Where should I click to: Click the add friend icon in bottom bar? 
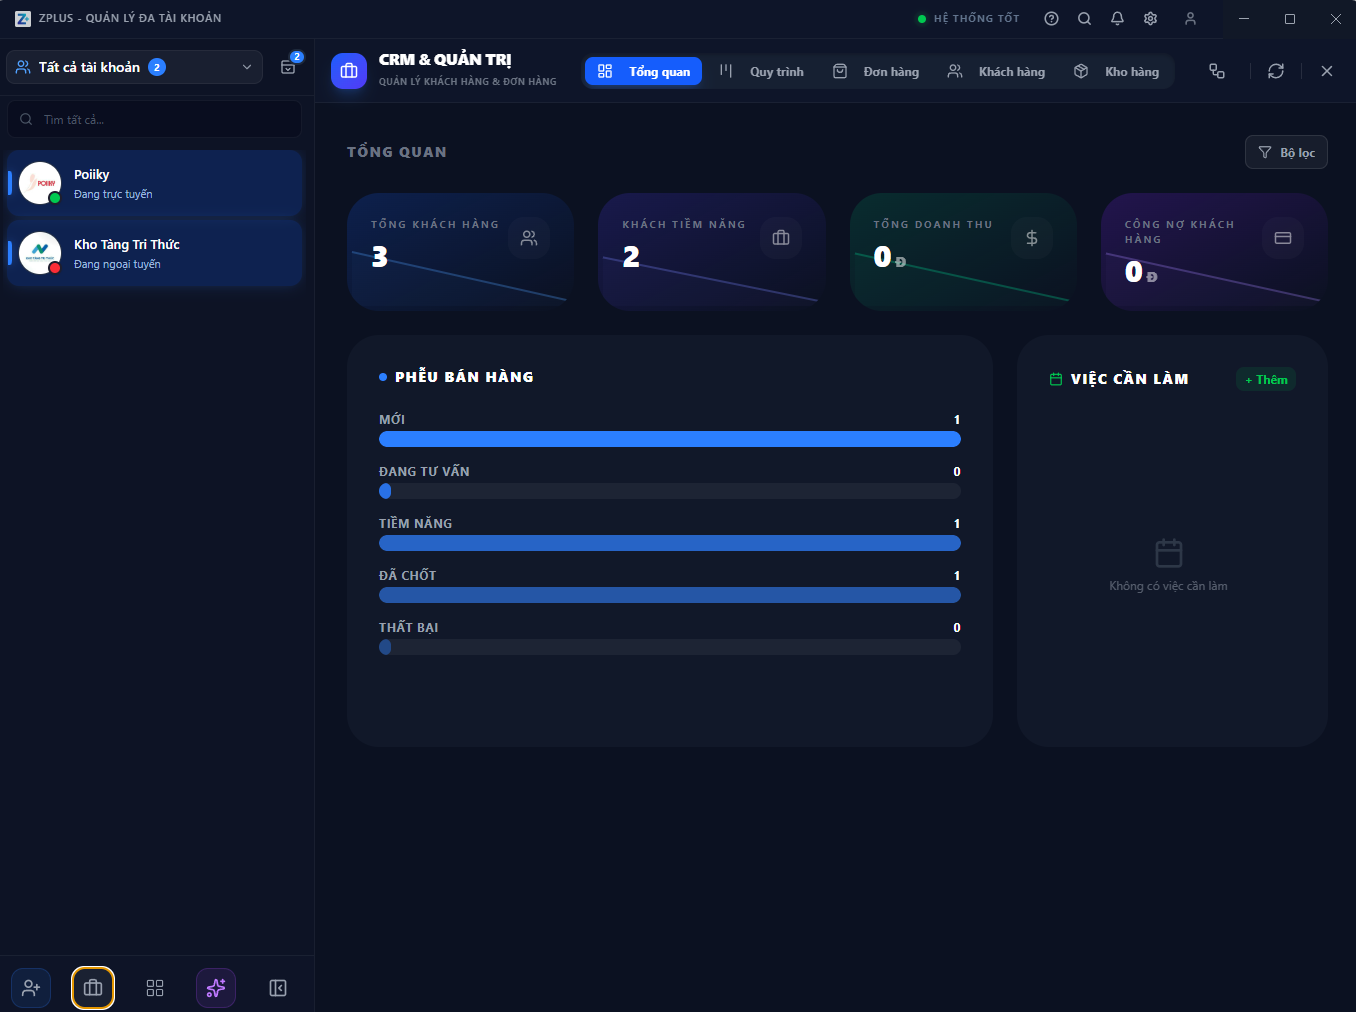(31, 988)
